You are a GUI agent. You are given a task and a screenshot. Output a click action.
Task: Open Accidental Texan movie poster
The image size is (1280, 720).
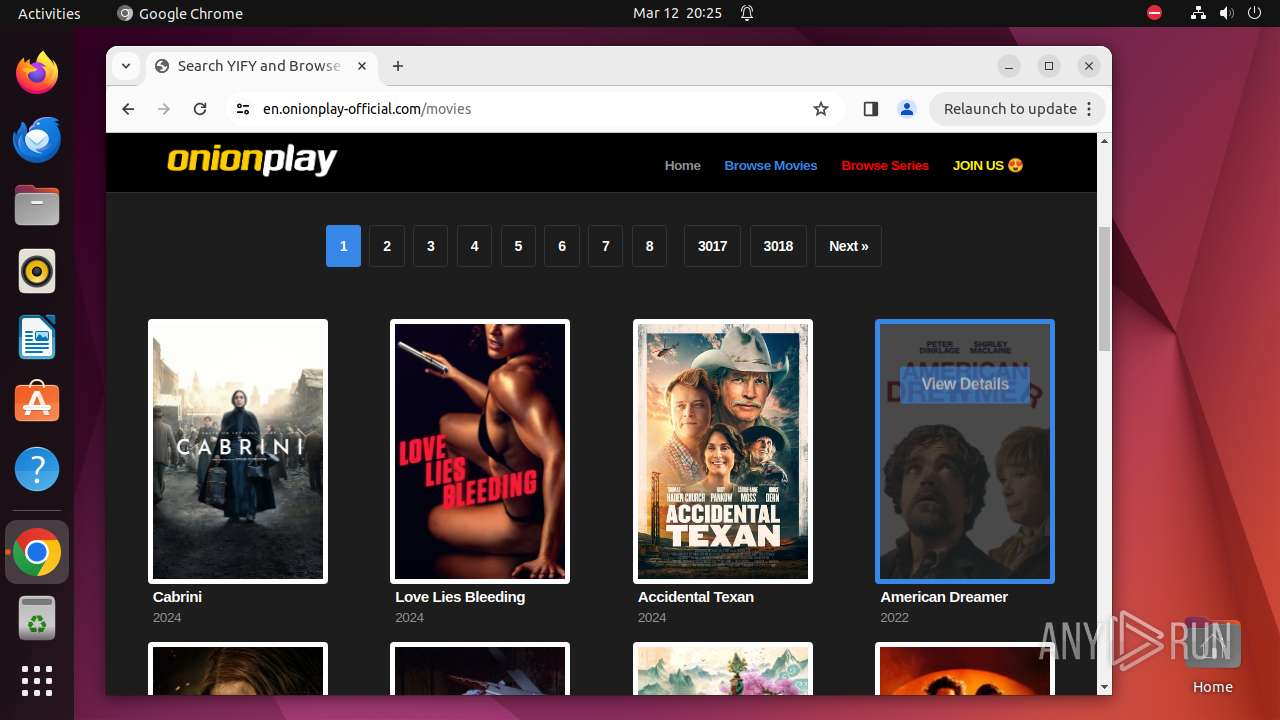click(723, 451)
